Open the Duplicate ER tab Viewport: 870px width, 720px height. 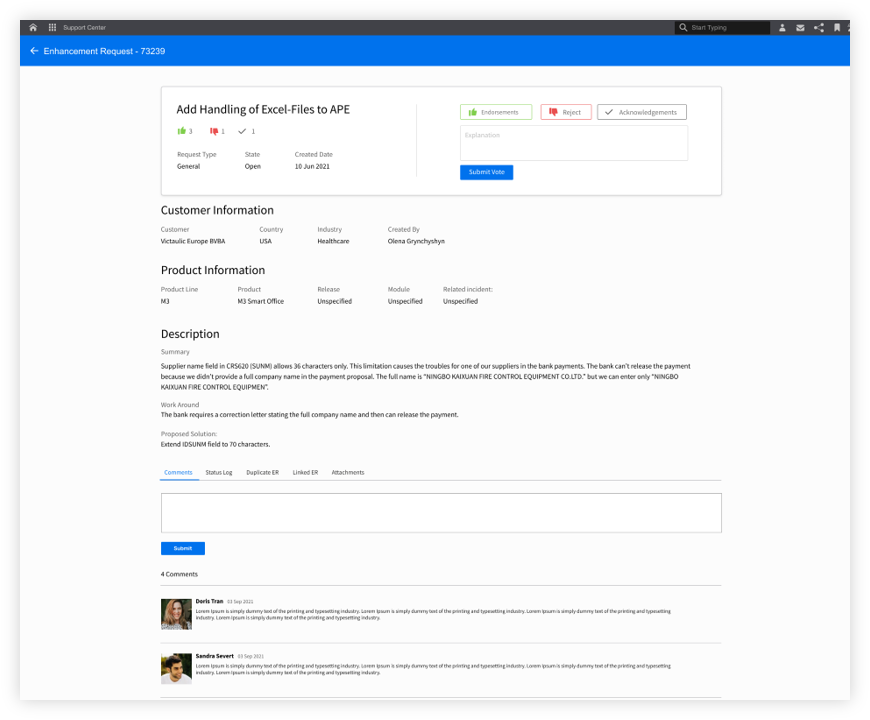coord(262,473)
